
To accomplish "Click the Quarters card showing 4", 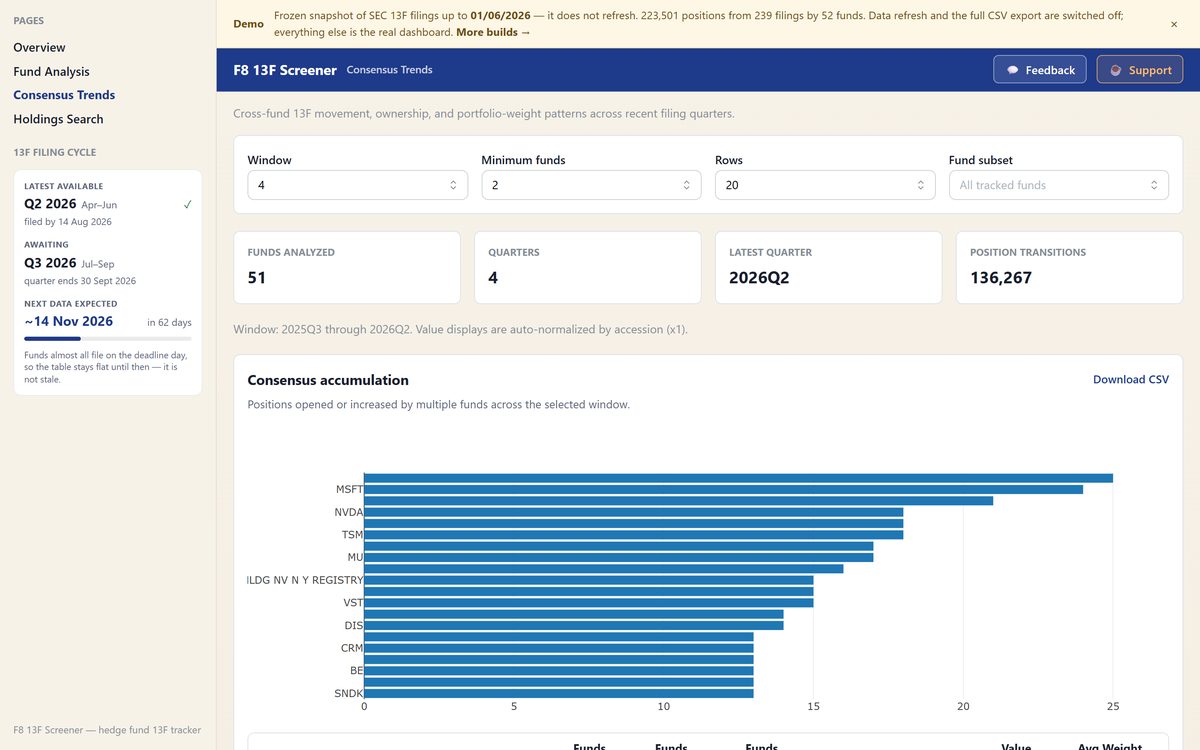I will [588, 268].
